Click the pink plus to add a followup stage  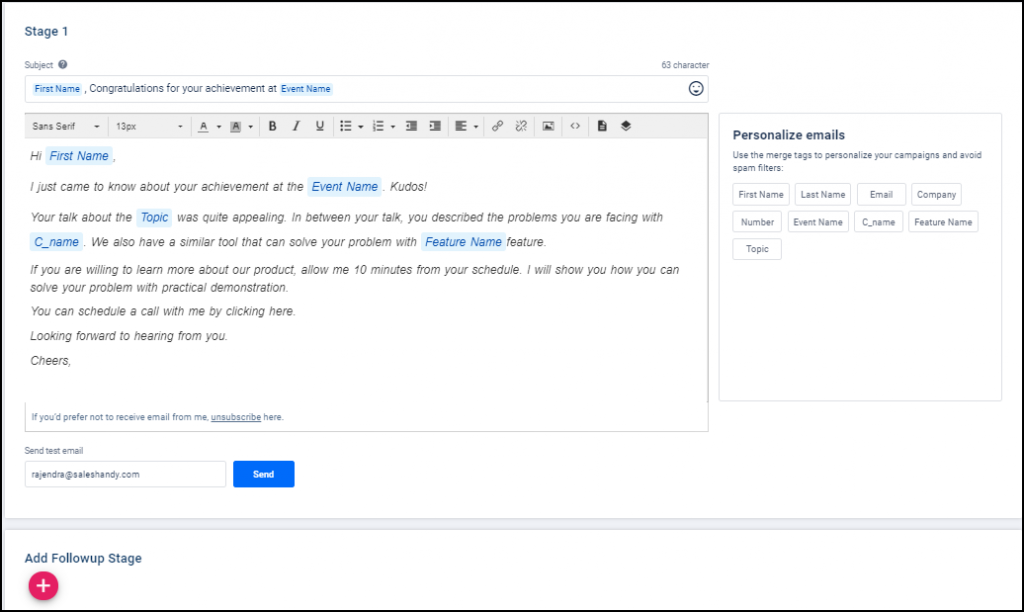[42, 586]
